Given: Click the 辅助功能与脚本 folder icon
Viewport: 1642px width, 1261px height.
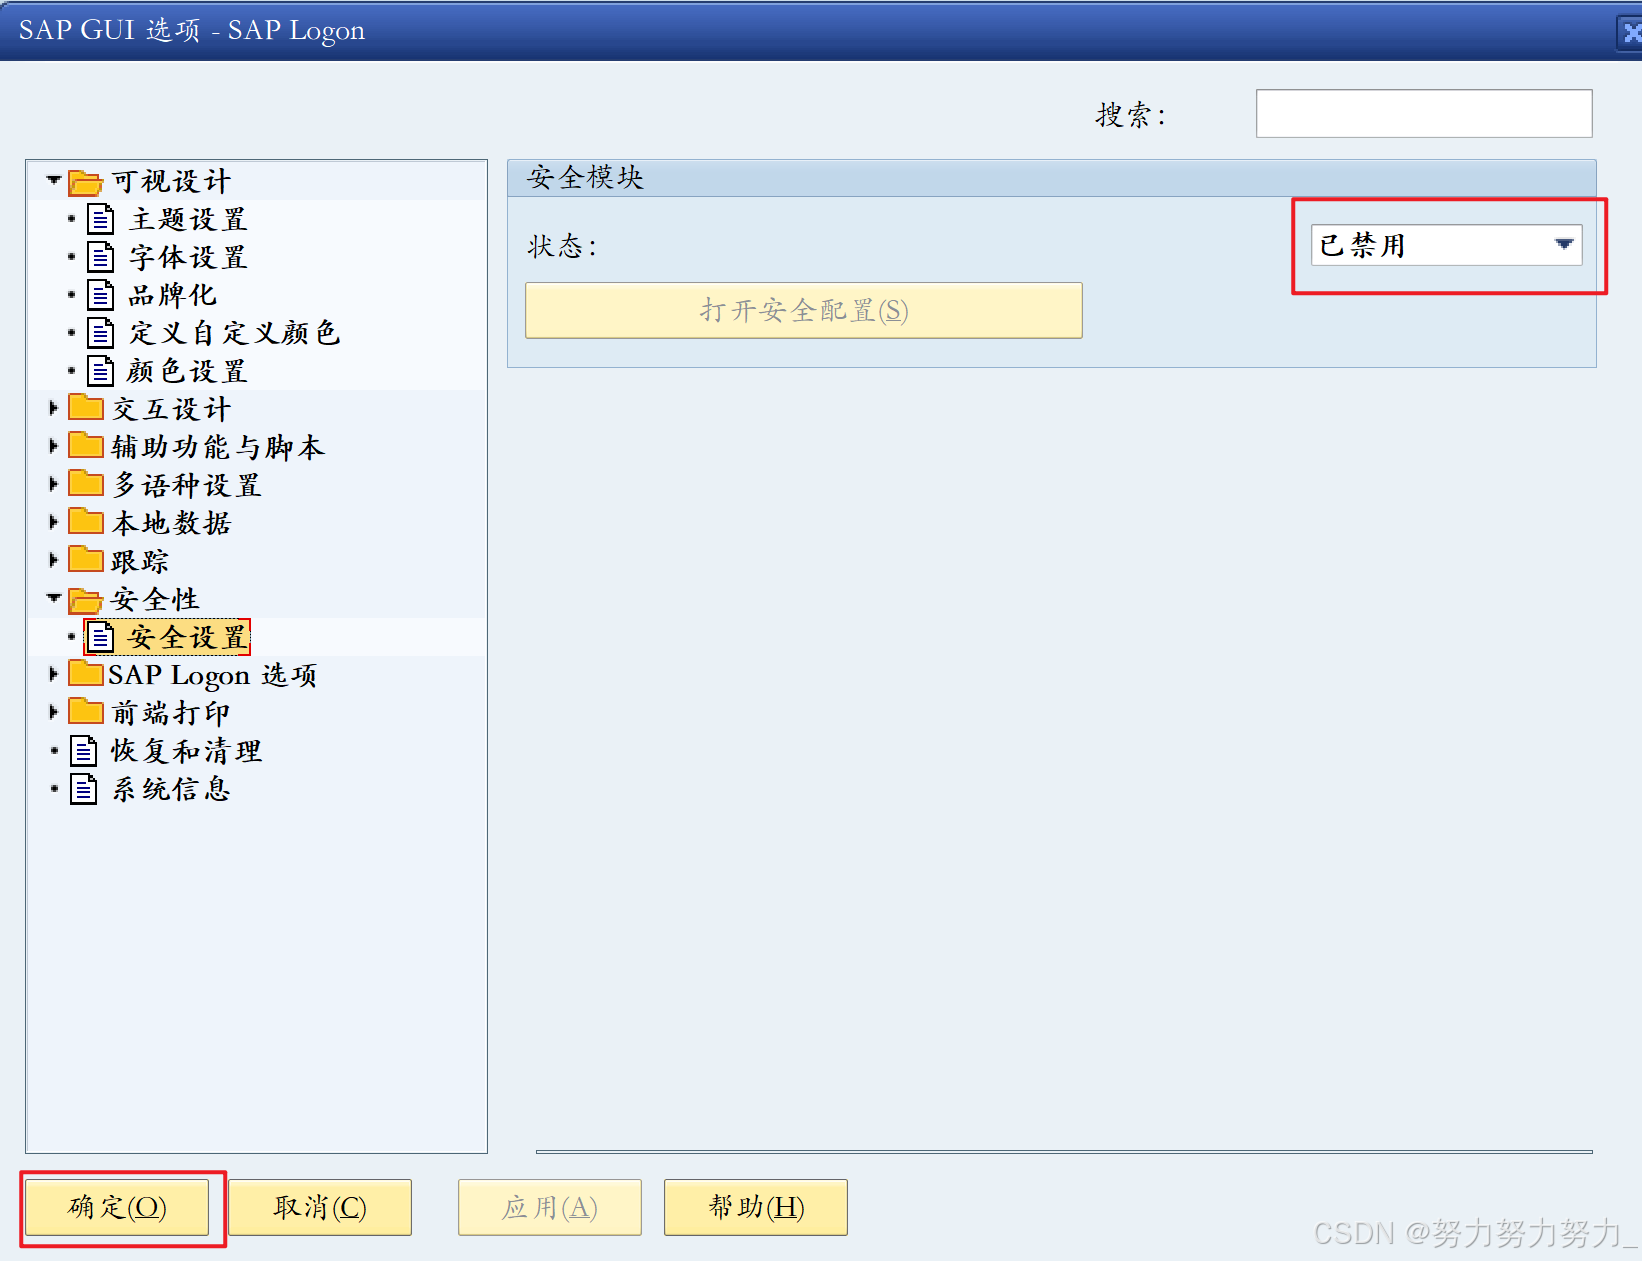Looking at the screenshot, I should (86, 446).
